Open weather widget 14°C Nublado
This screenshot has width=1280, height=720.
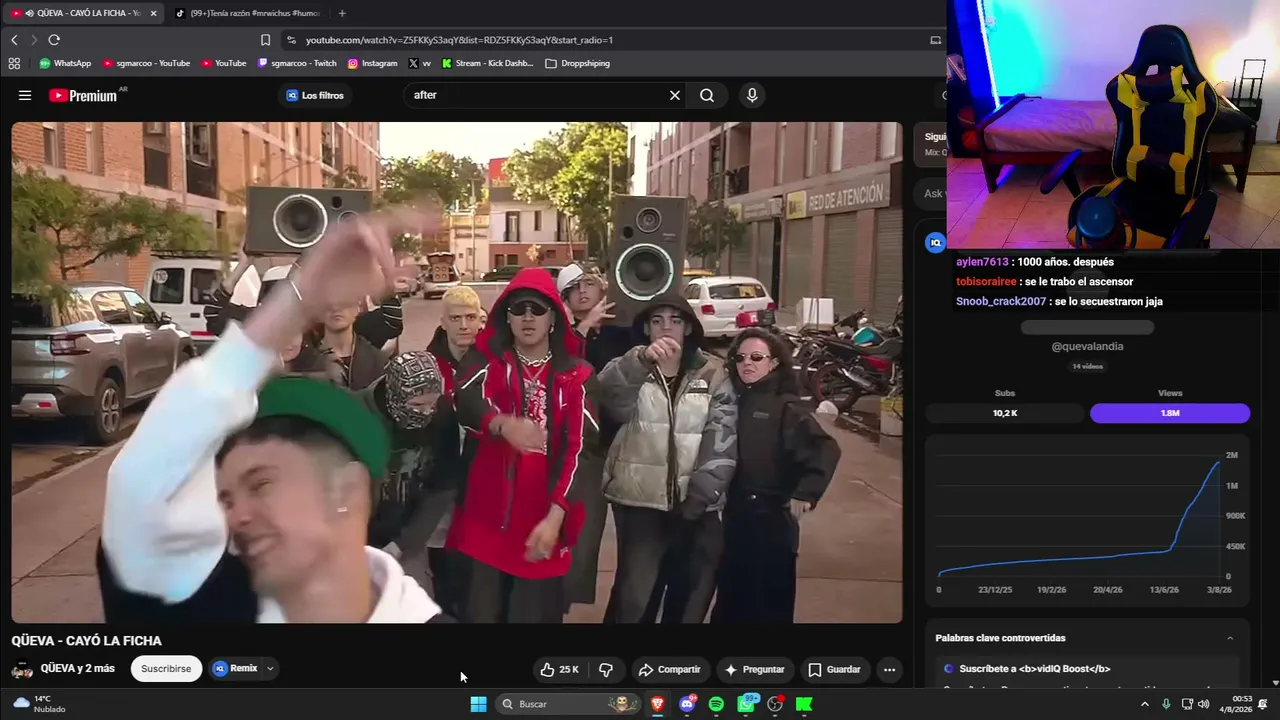[x=40, y=704]
